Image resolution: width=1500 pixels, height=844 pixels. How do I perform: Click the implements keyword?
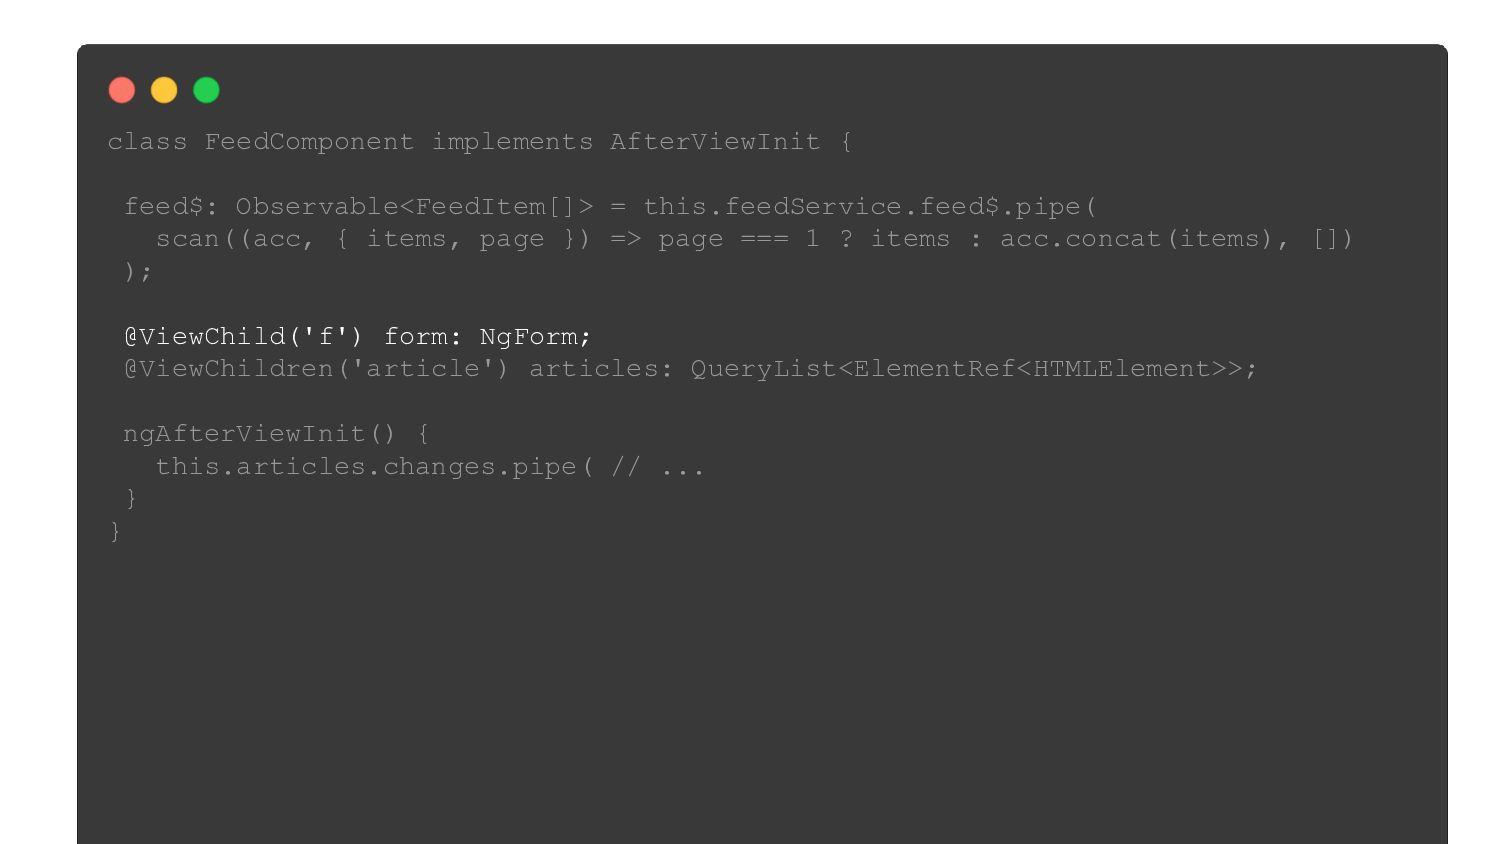[x=512, y=142]
